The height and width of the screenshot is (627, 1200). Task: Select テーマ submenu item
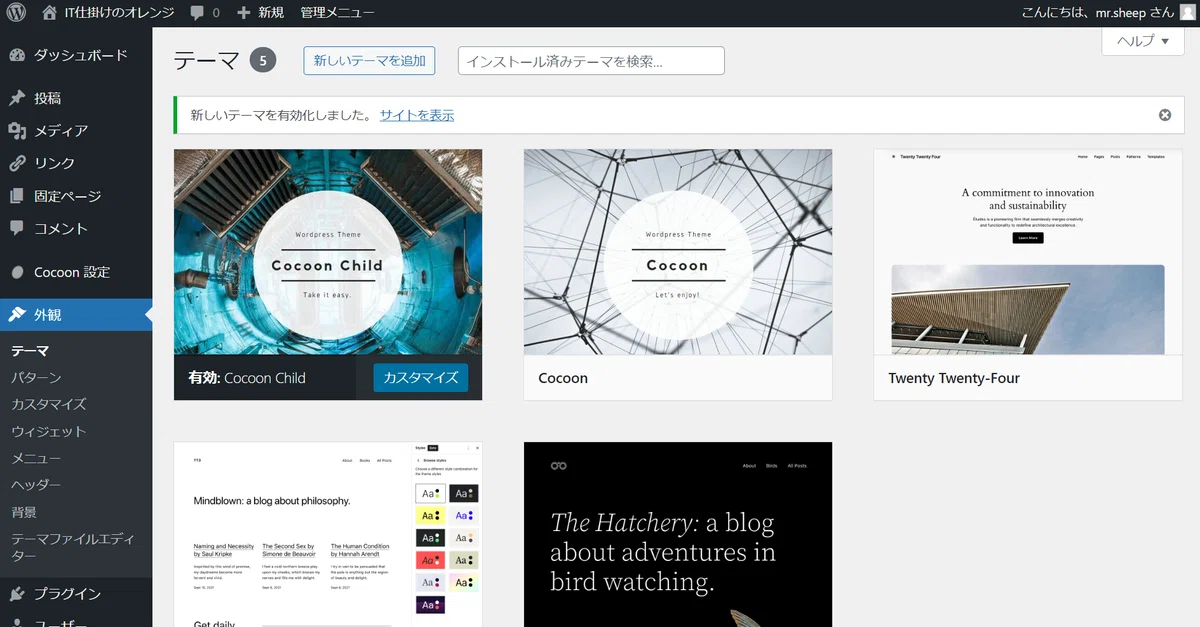(30, 351)
